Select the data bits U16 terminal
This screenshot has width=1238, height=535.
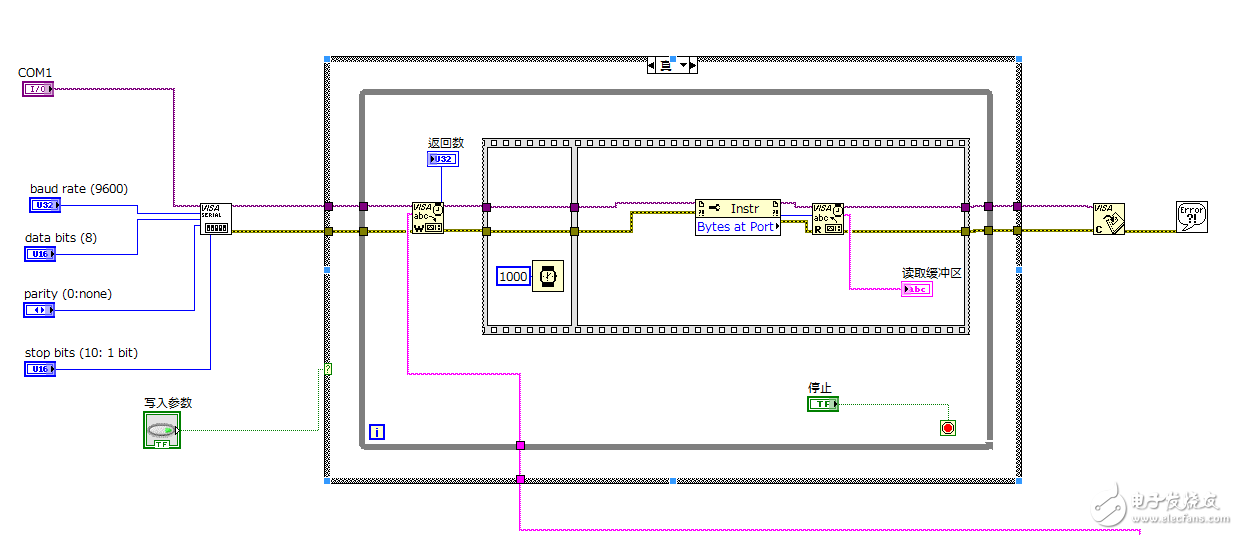39,254
